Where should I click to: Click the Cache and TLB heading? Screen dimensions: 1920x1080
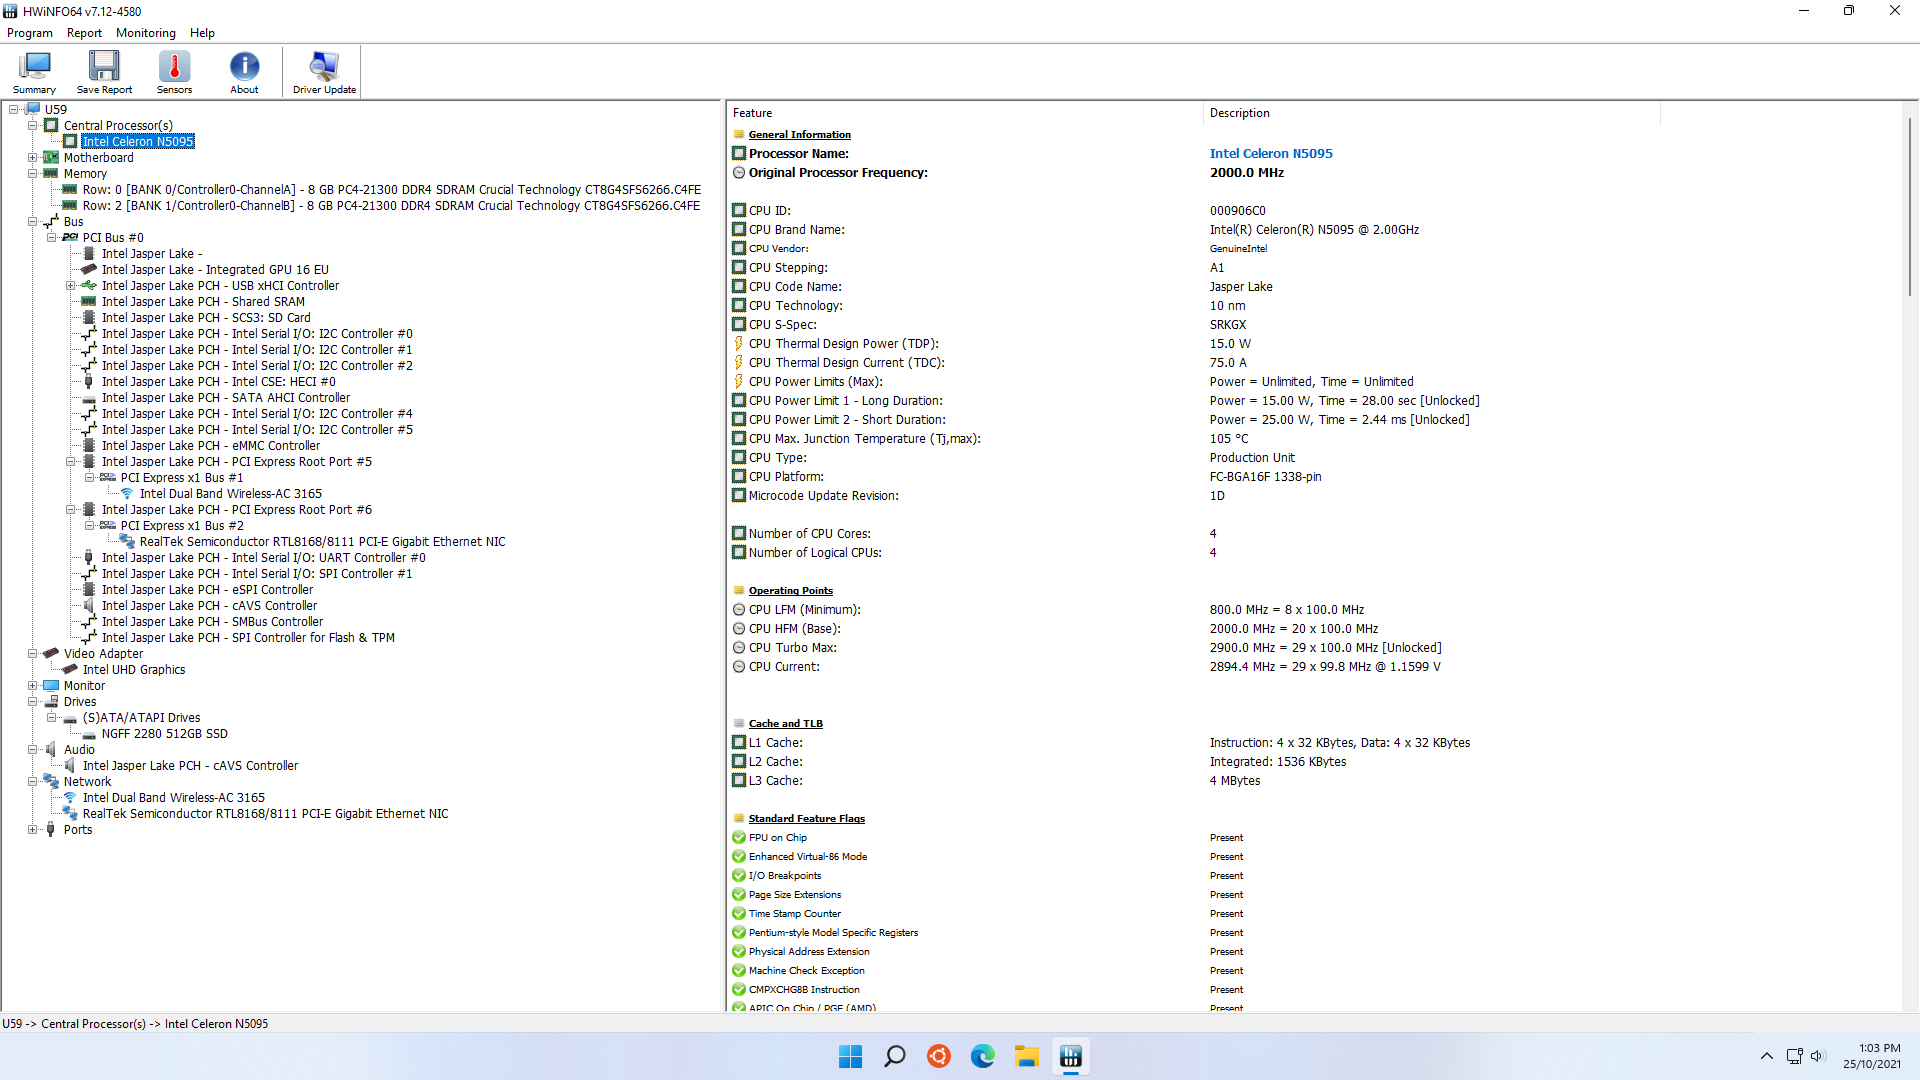[785, 724]
